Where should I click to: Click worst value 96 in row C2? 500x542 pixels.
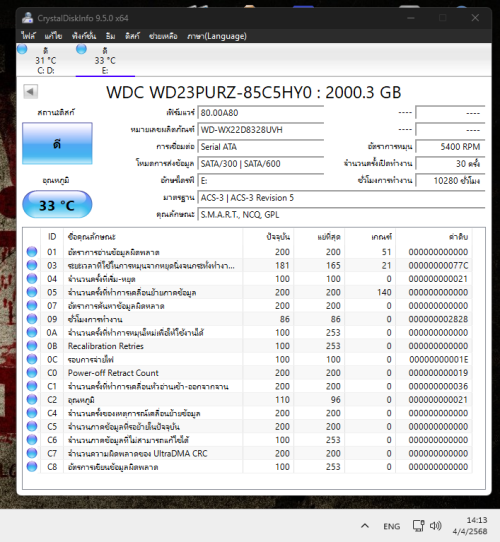click(x=335, y=400)
